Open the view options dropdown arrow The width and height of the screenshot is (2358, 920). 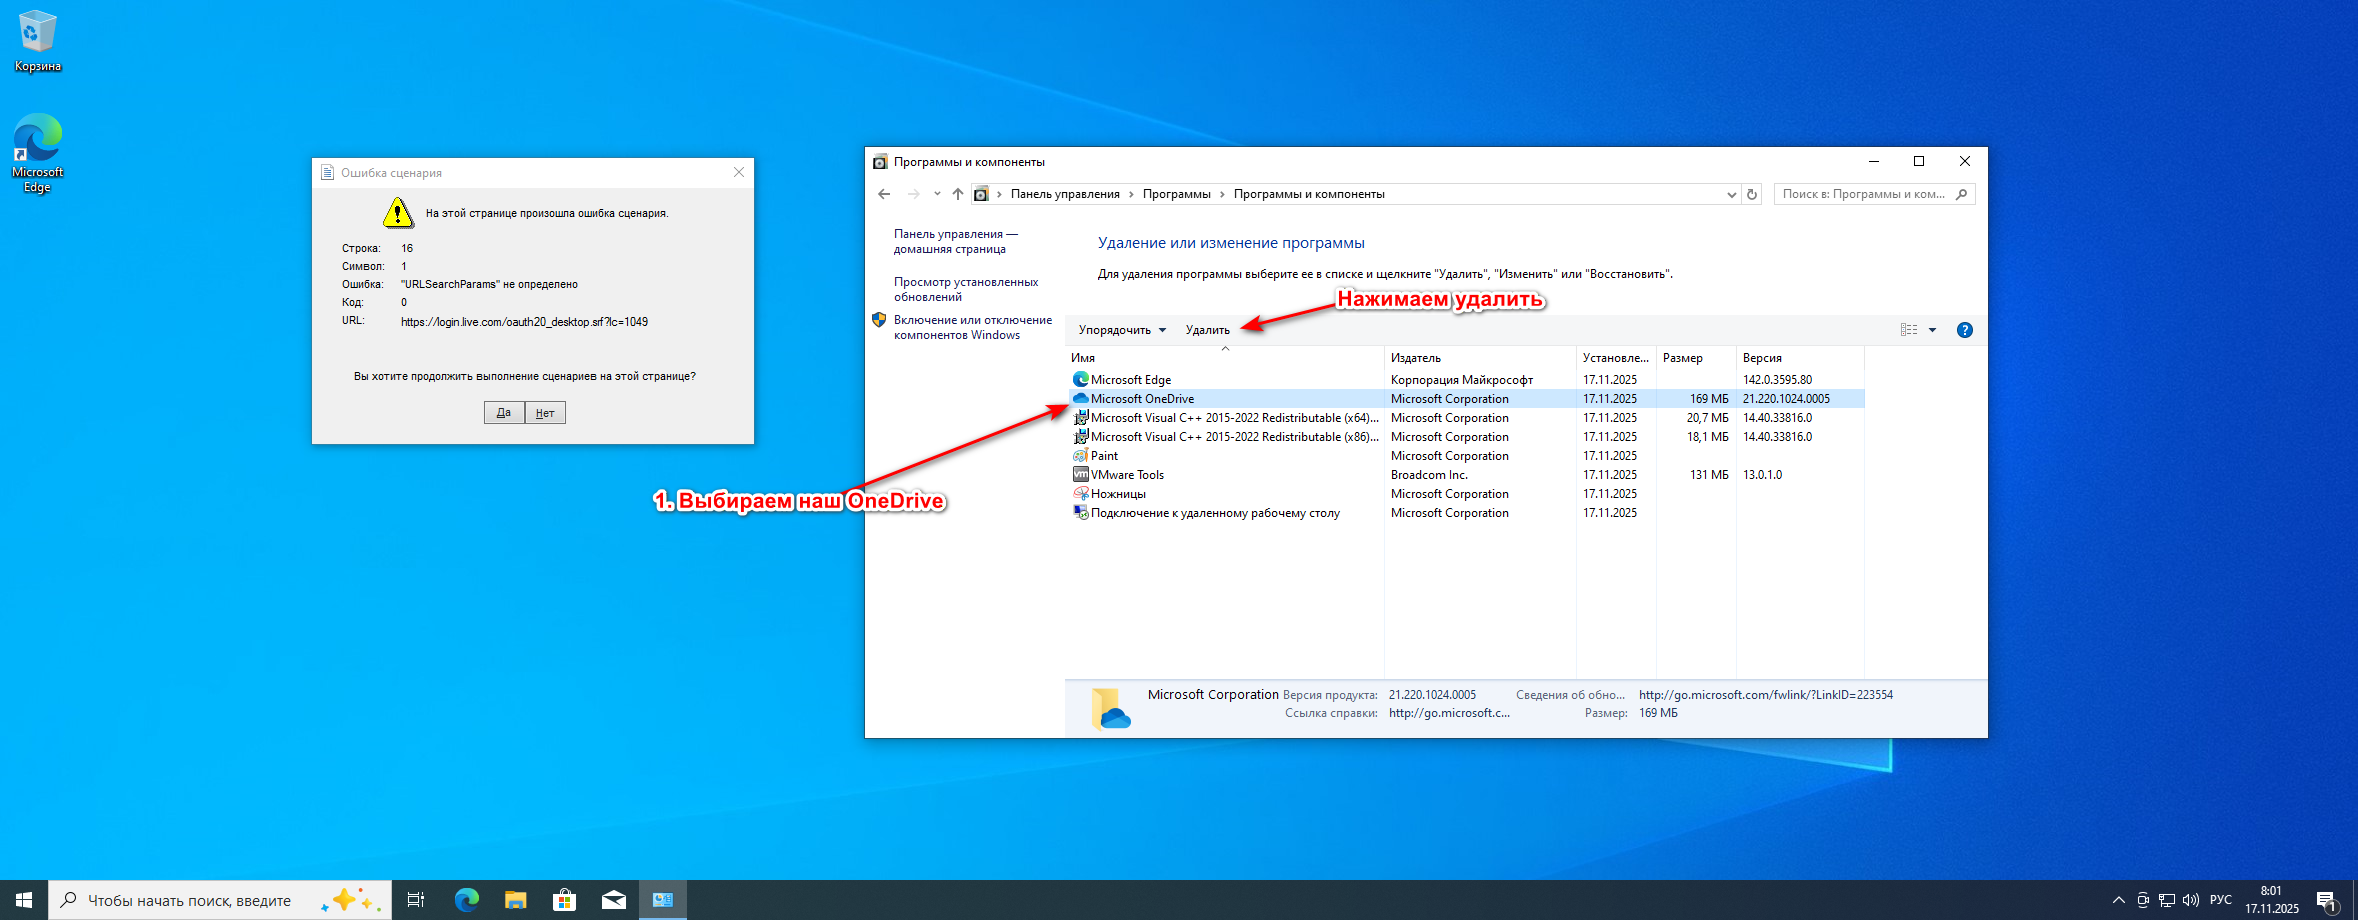[x=1932, y=330]
